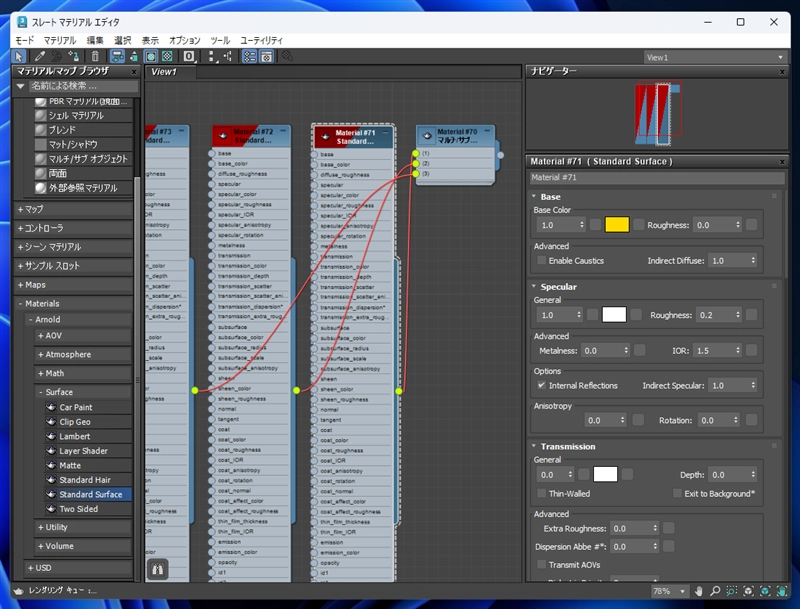Enable the Enable Caustics checkbox
The image size is (800, 609).
point(541,261)
